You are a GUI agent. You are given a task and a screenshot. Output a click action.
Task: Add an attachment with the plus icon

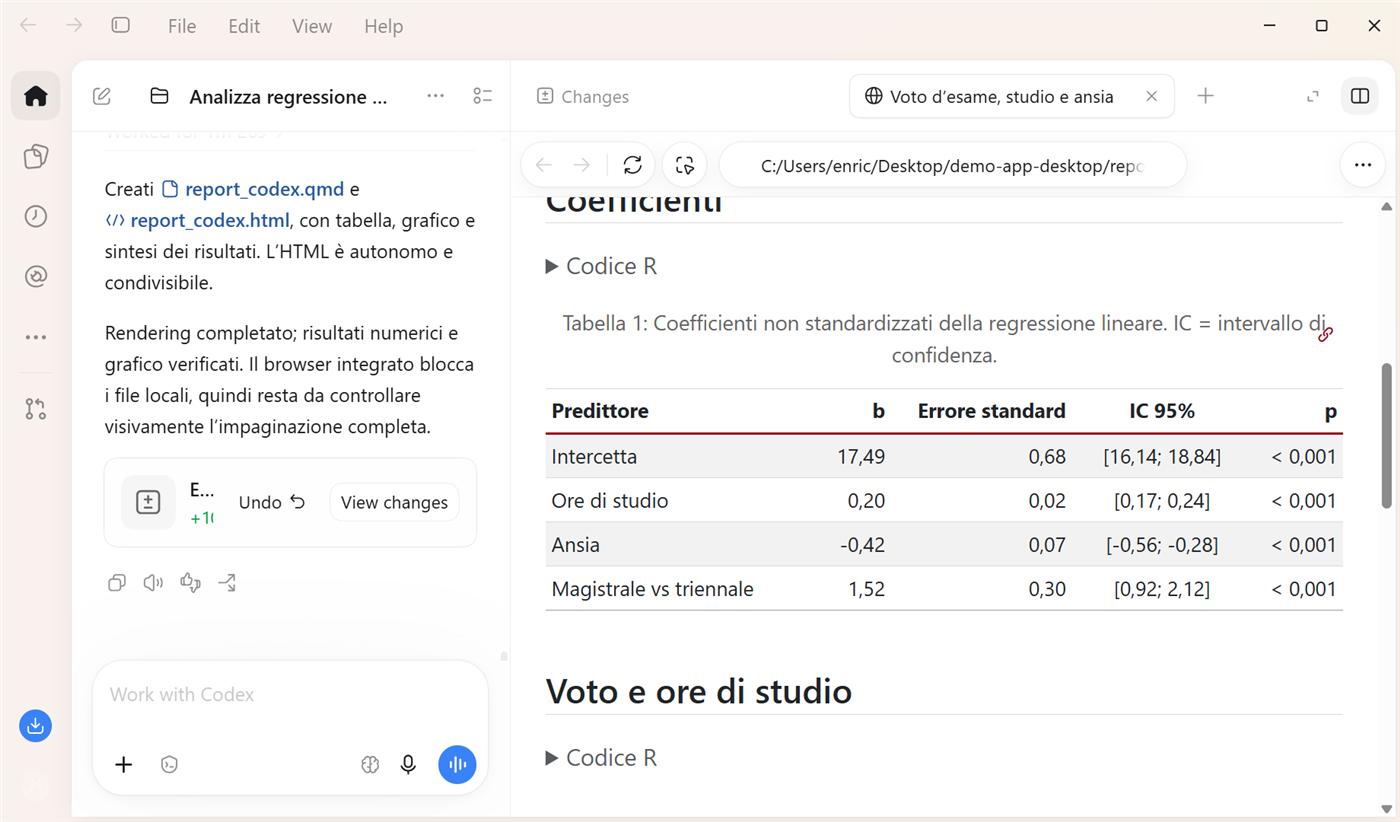pos(123,765)
